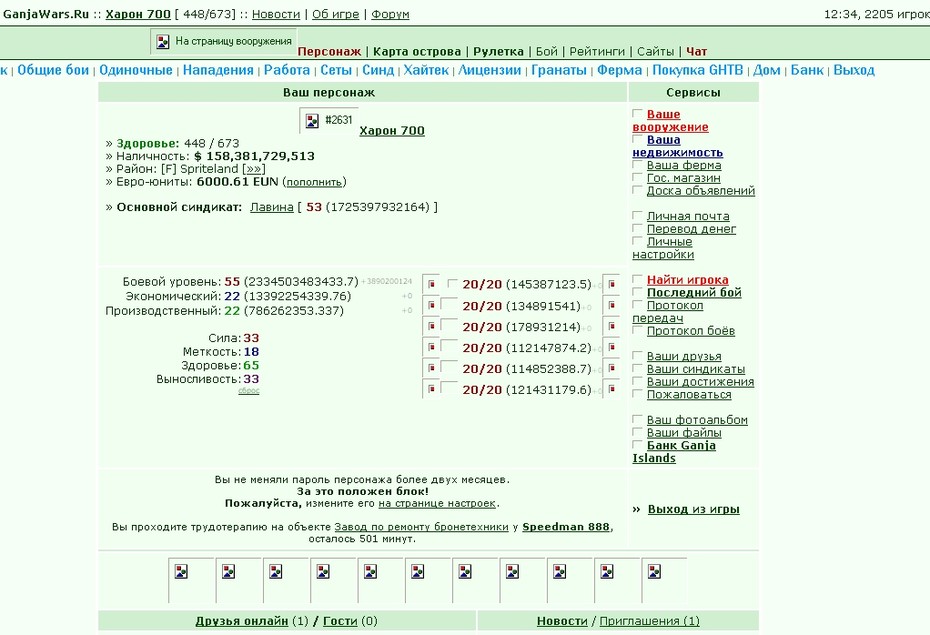Click the skill icon left of 20/20 (145387123.5)
Viewport: 930px width, 635px height.
pos(432,285)
